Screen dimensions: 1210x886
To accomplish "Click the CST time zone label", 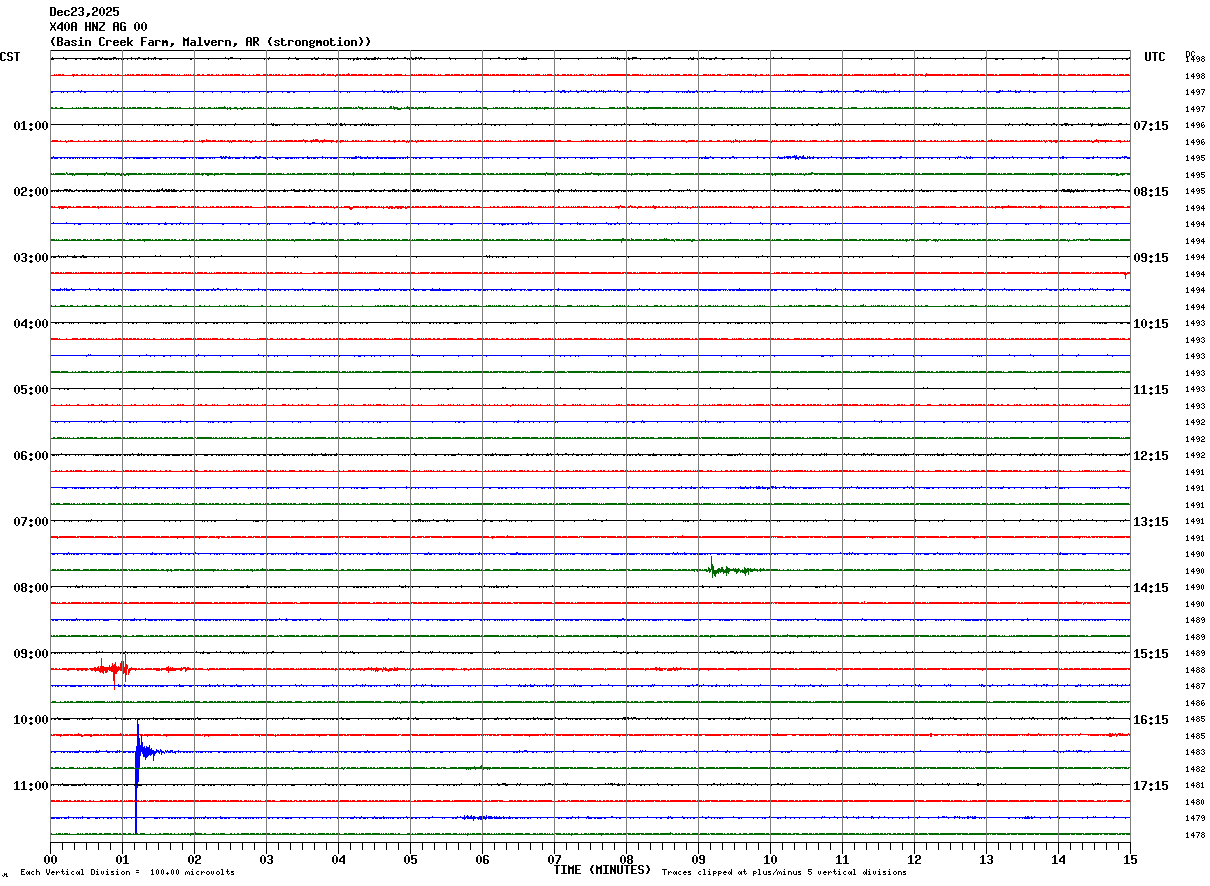I will point(10,57).
